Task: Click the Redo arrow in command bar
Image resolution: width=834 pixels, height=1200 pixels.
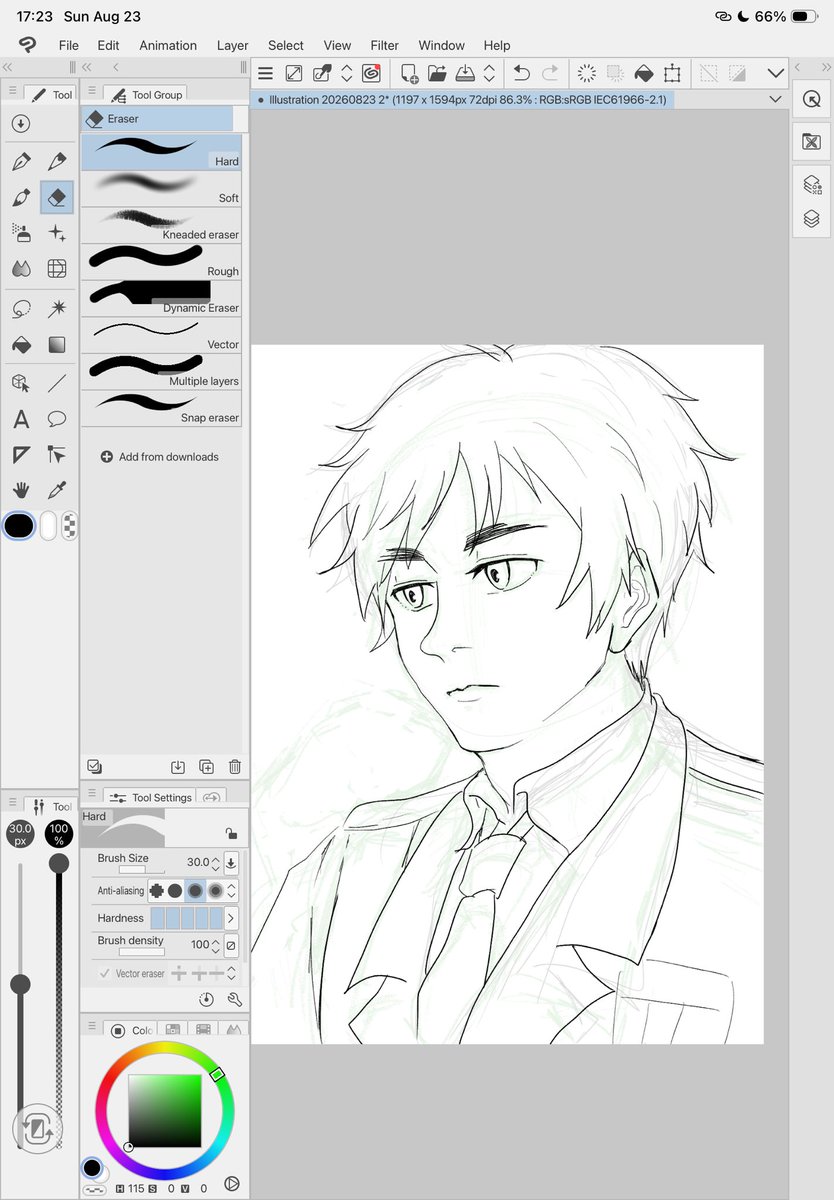Action: pyautogui.click(x=550, y=73)
